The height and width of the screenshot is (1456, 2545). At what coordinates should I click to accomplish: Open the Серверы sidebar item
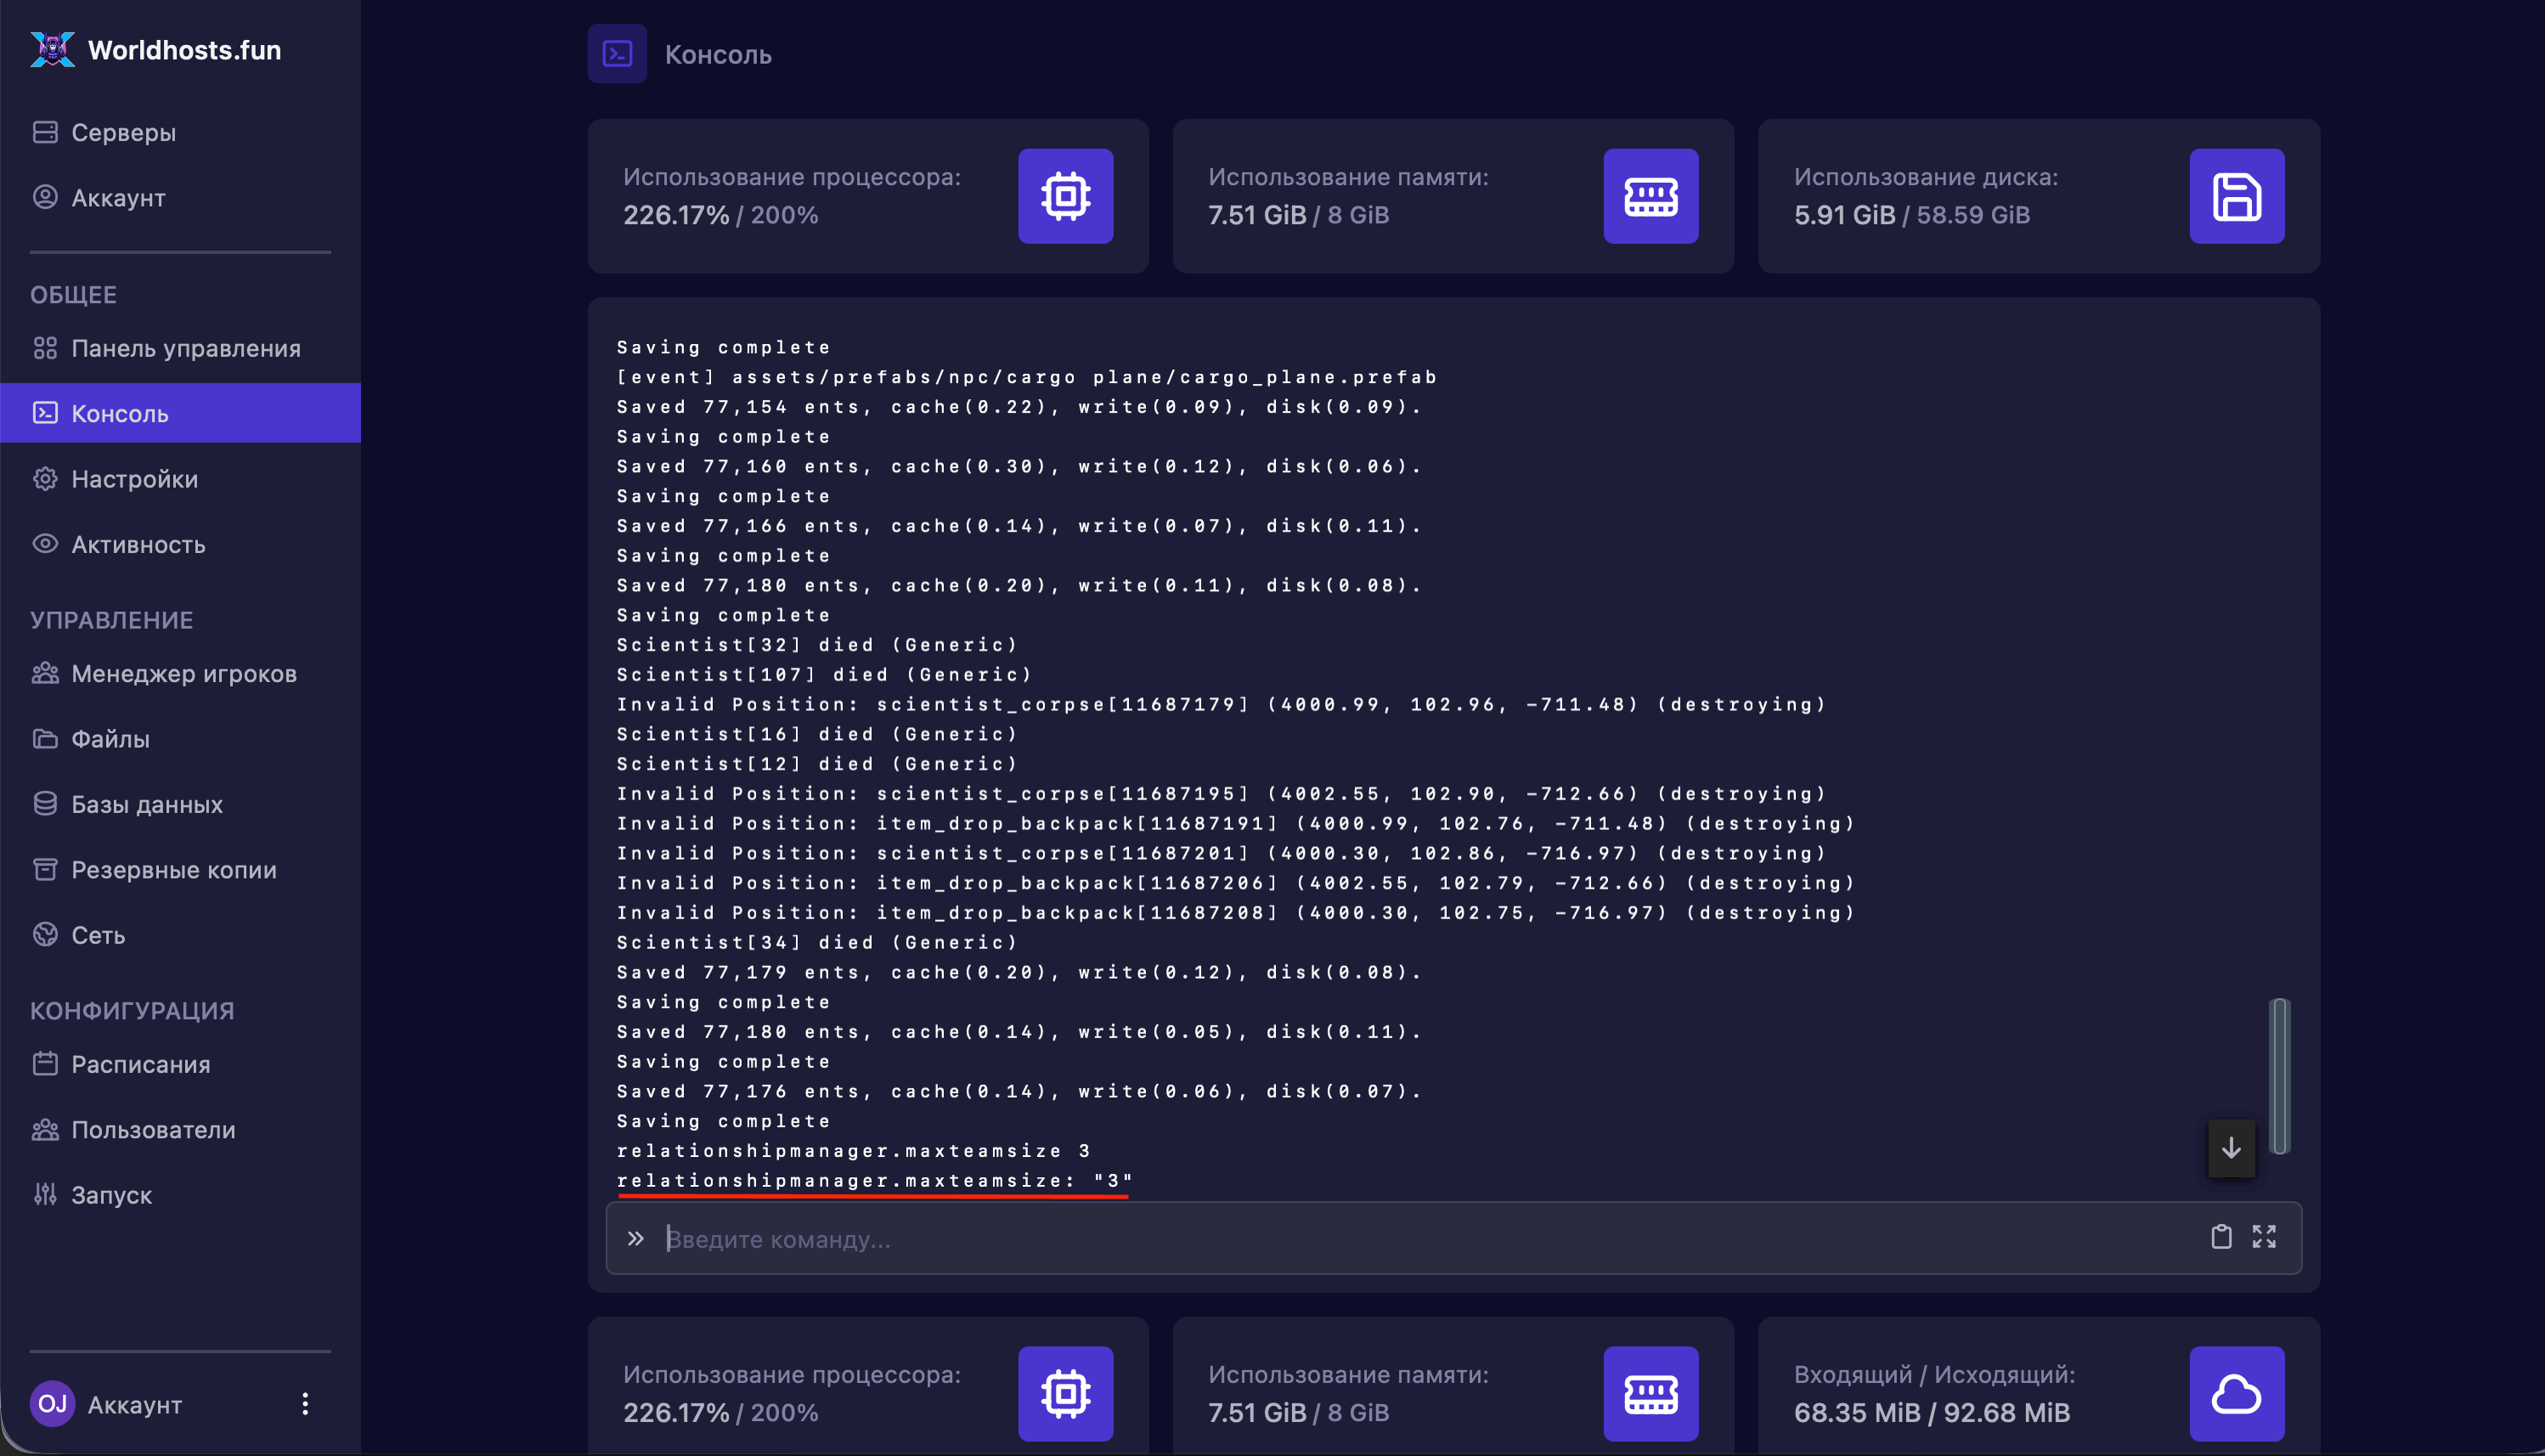180,132
